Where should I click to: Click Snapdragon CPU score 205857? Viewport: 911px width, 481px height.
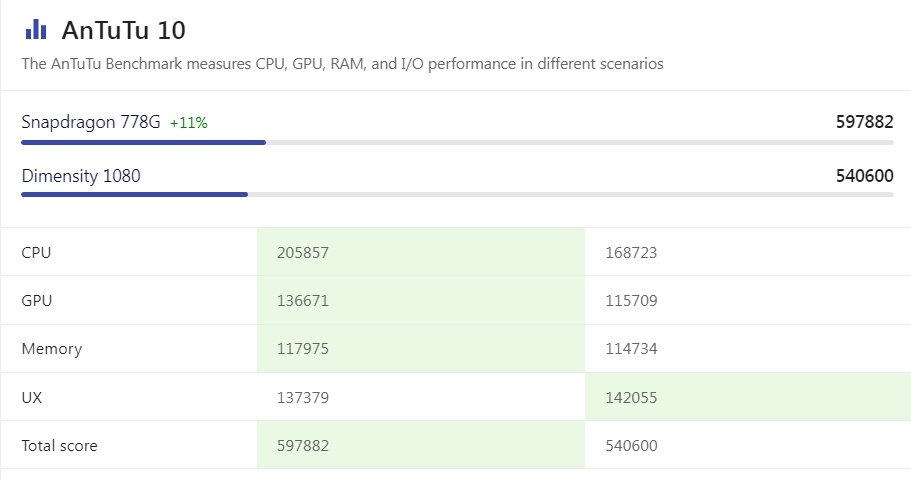303,253
